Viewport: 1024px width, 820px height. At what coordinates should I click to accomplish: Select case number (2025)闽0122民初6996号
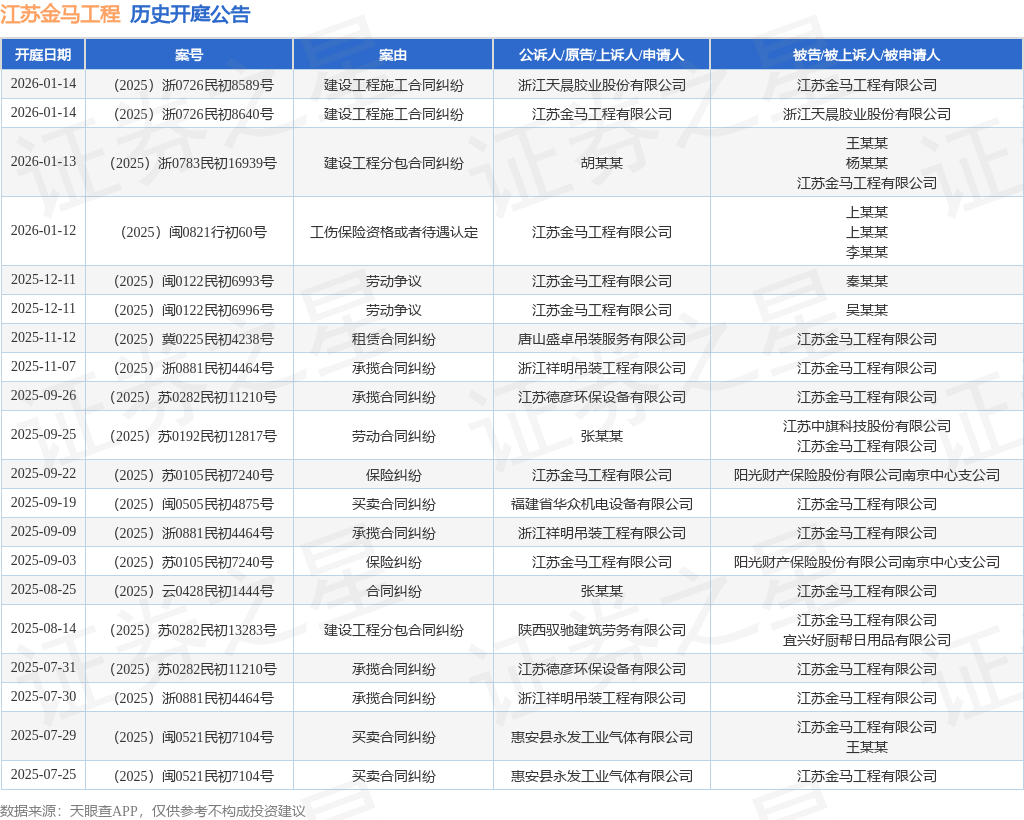[193, 310]
